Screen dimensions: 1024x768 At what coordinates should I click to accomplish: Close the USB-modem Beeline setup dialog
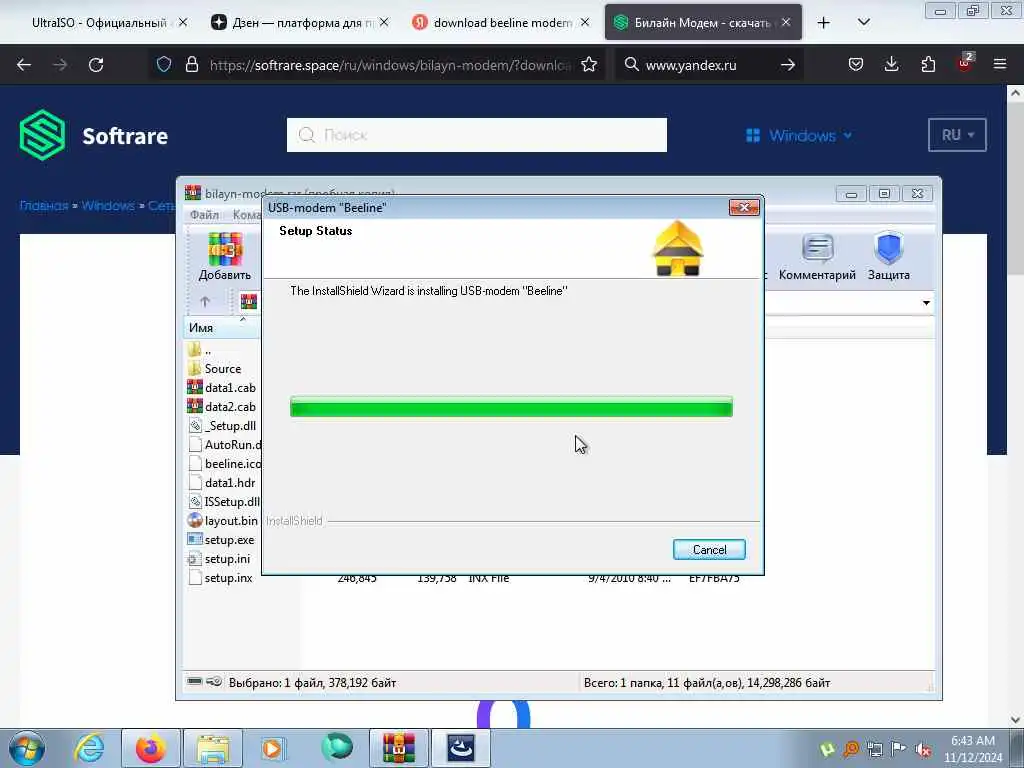744,208
